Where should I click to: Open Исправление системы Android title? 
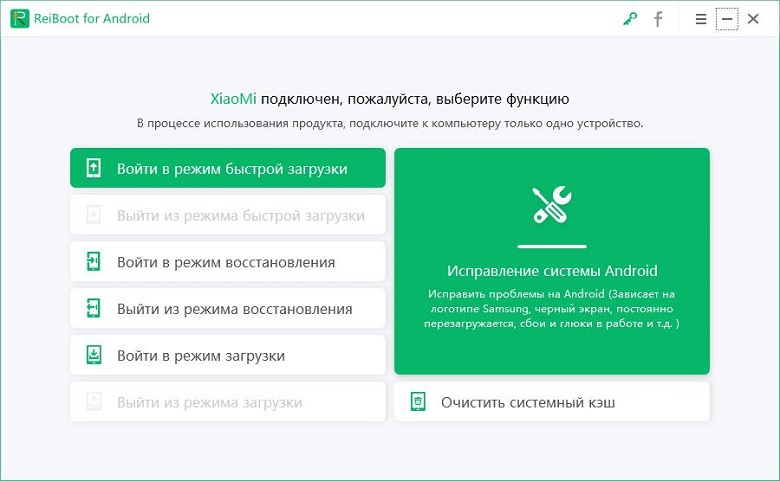click(x=552, y=271)
